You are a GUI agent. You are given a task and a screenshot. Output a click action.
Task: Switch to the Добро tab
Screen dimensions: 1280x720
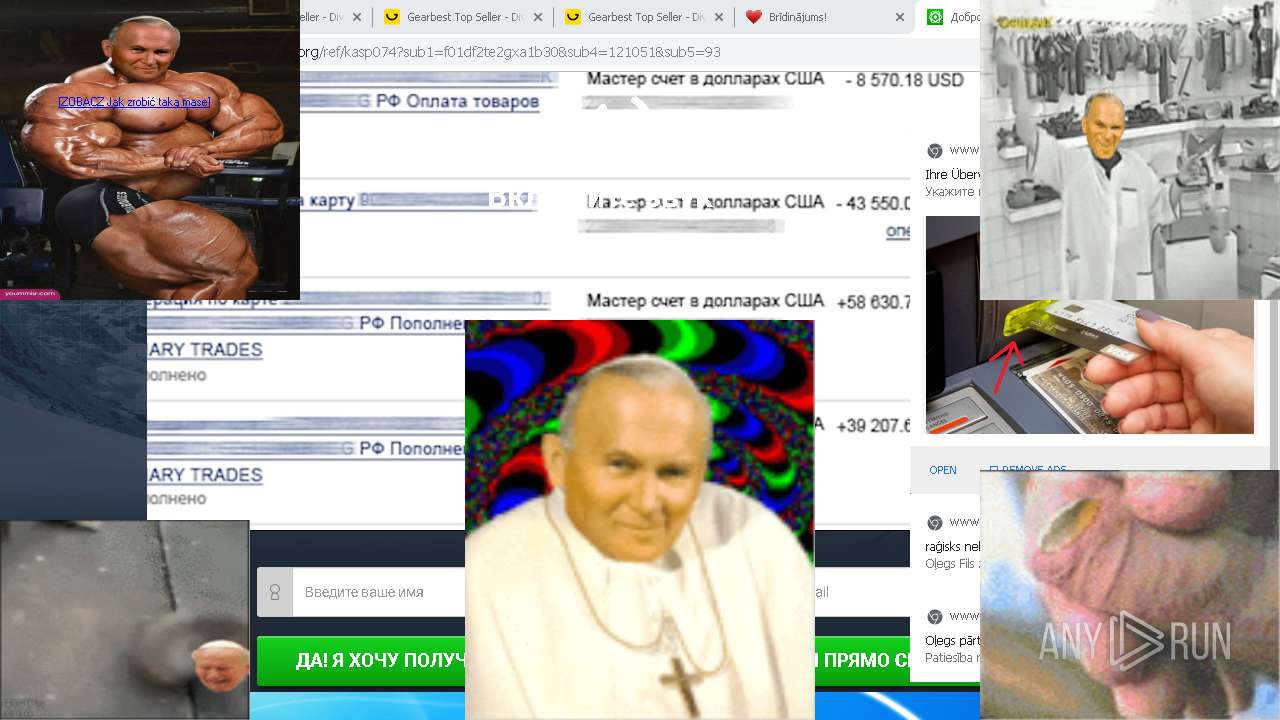pos(950,17)
